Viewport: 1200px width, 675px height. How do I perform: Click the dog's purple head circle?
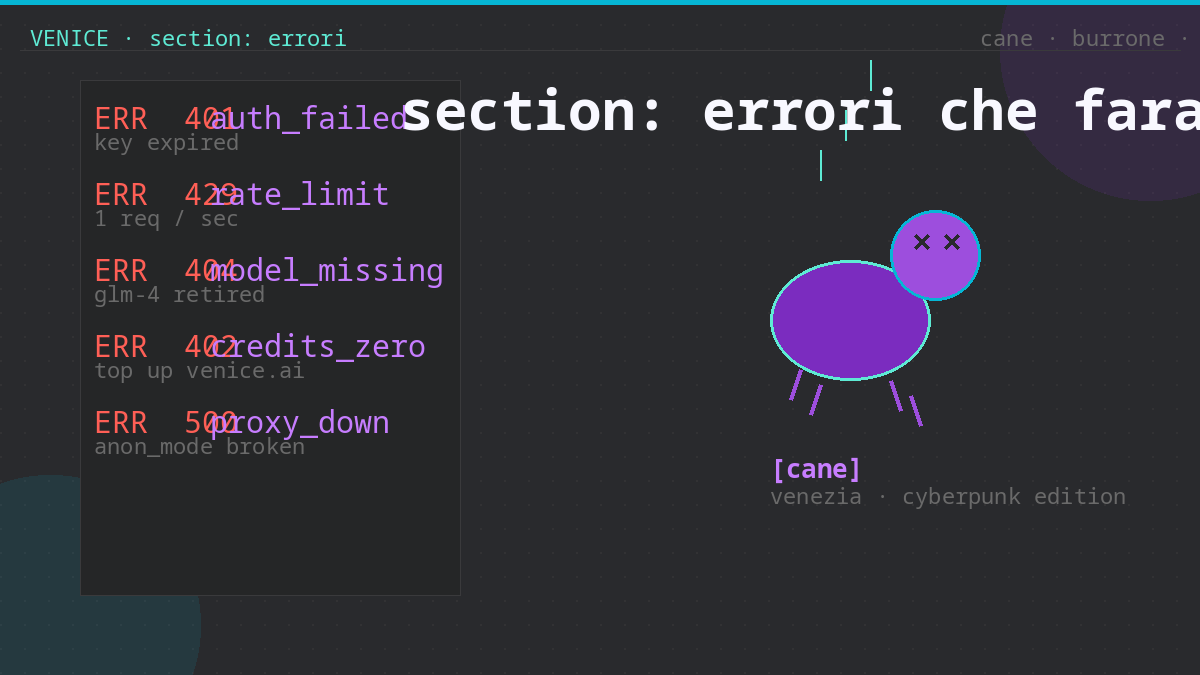935,255
